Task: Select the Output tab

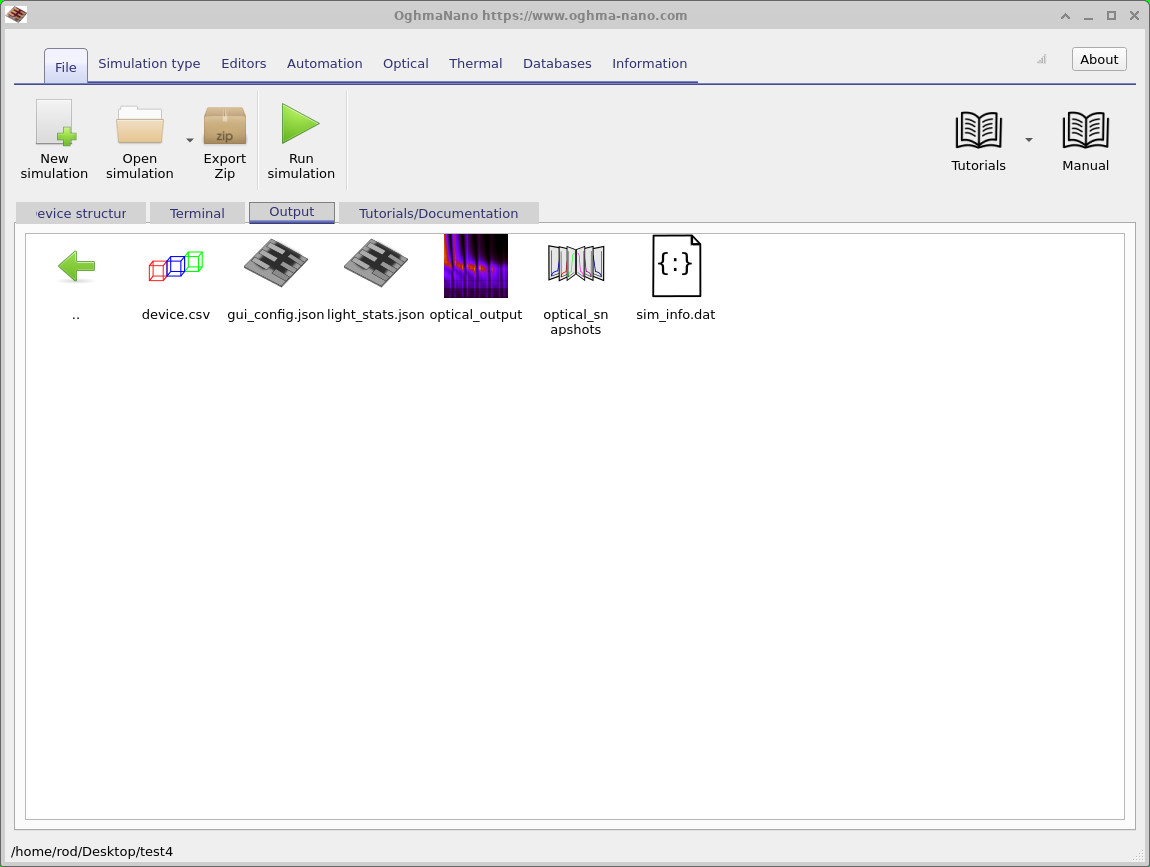Action: (x=292, y=212)
